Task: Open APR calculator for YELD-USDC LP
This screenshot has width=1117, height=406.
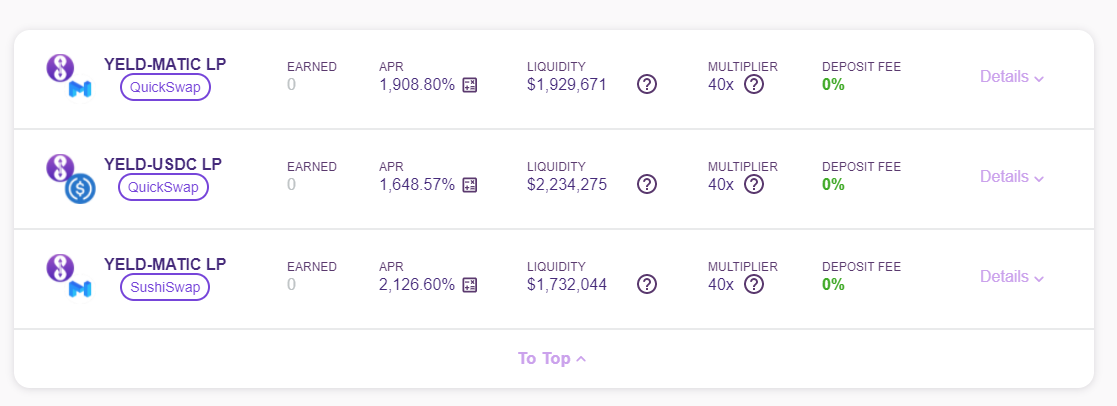Action: tap(469, 184)
